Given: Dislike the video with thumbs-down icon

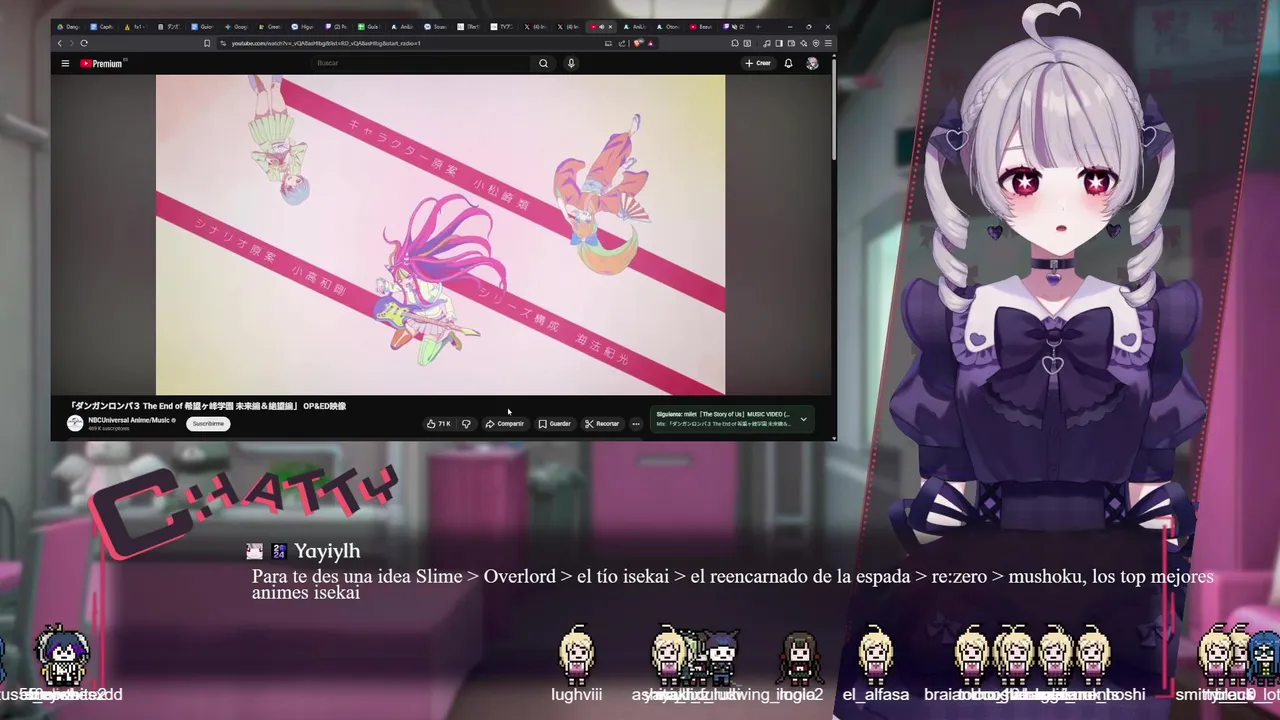Looking at the screenshot, I should (466, 424).
